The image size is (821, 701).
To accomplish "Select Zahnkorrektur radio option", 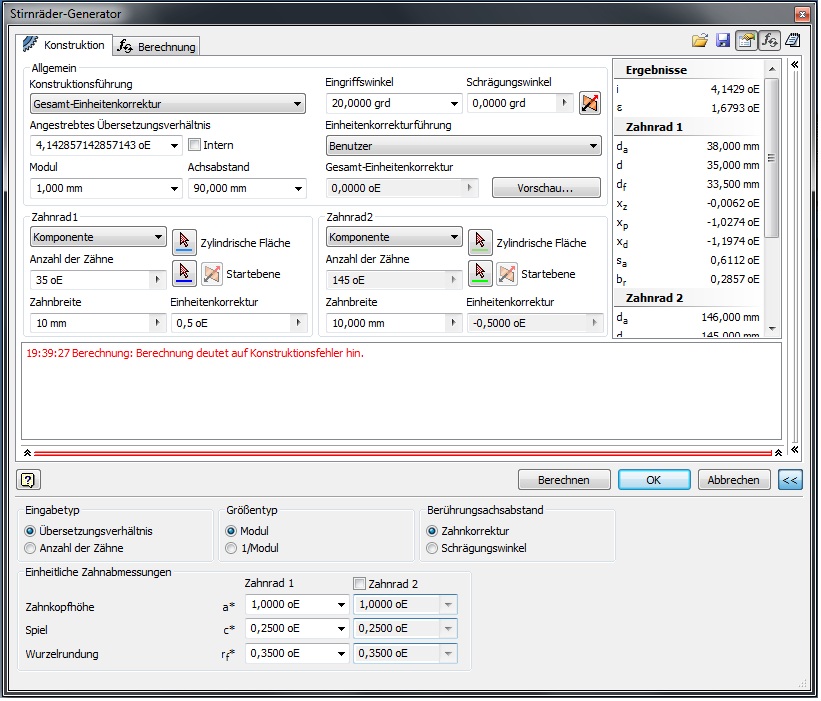I will 434,533.
